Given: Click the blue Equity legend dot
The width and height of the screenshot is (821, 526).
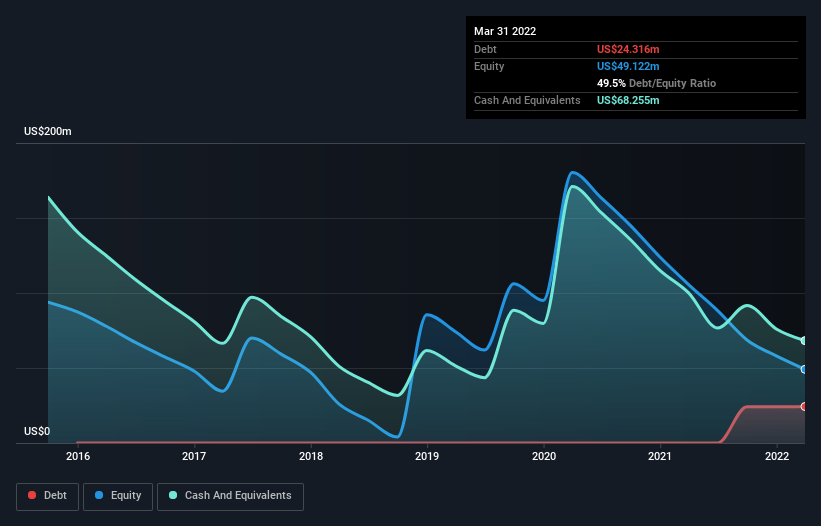Looking at the screenshot, I should pyautogui.click(x=99, y=495).
